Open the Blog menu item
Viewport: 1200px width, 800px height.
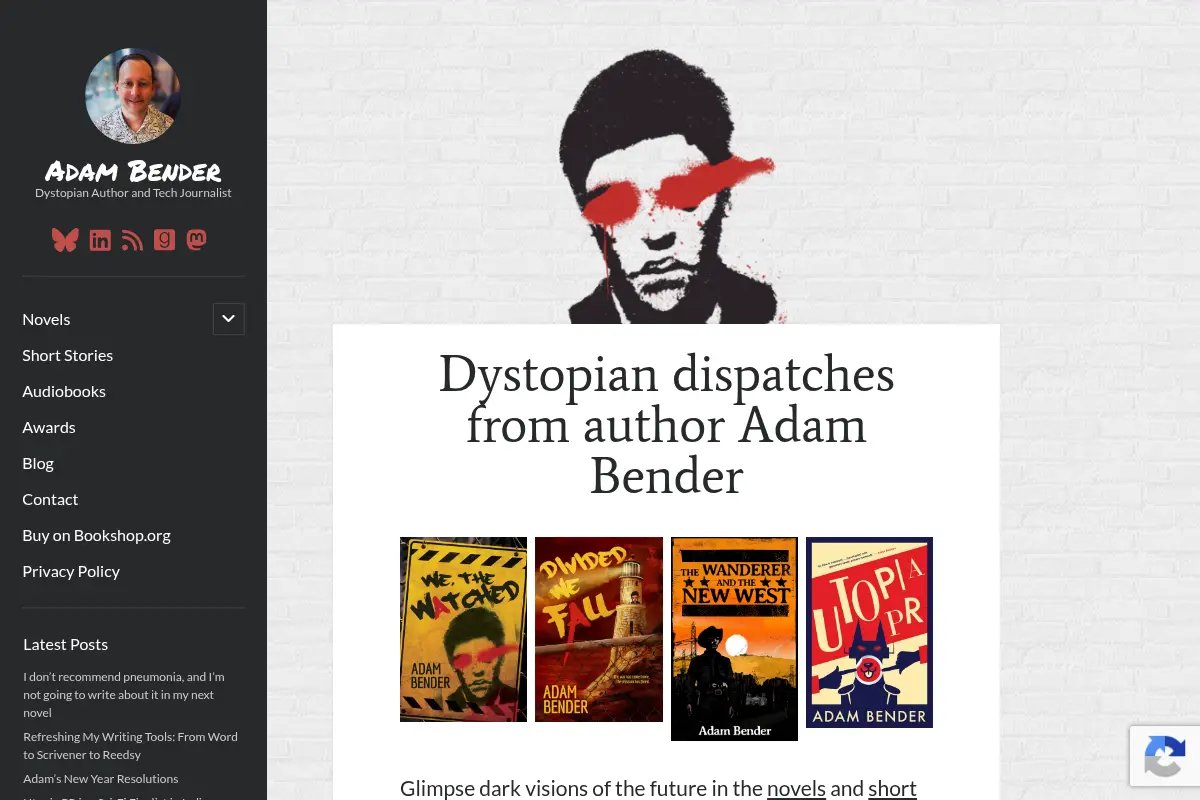tap(38, 463)
